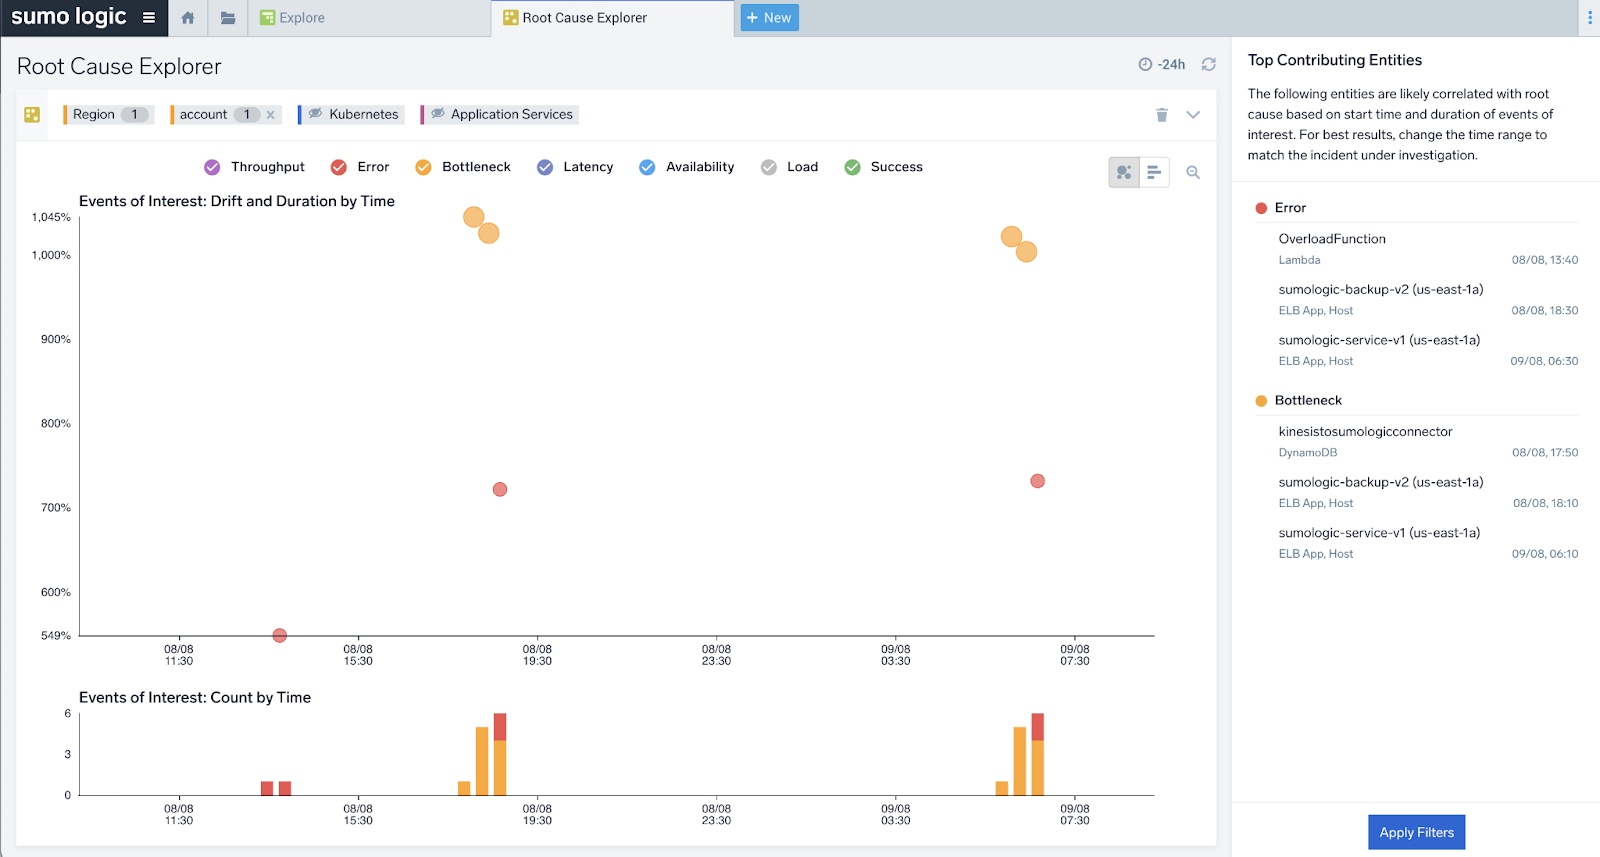
Task: Click kinesistosumologicconnector entity
Action: (1365, 432)
